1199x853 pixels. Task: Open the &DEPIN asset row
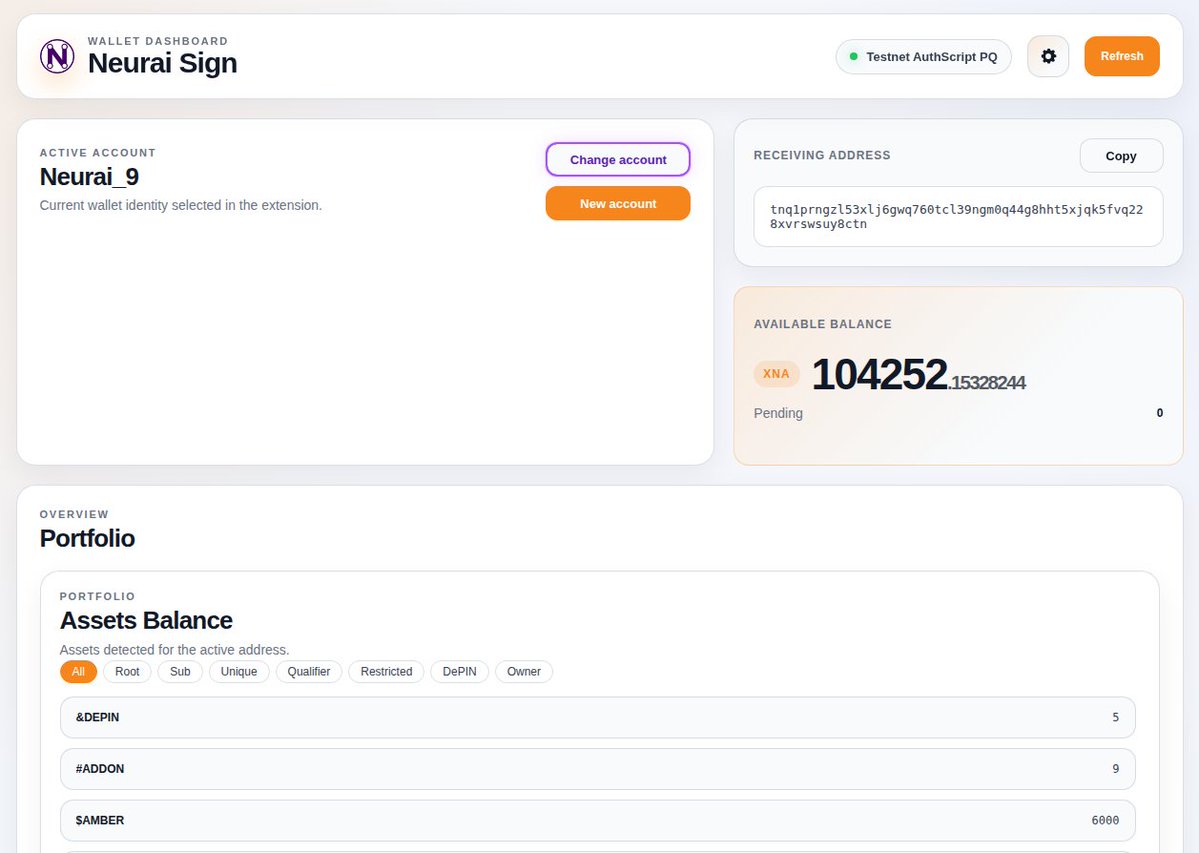pyautogui.click(x=598, y=717)
